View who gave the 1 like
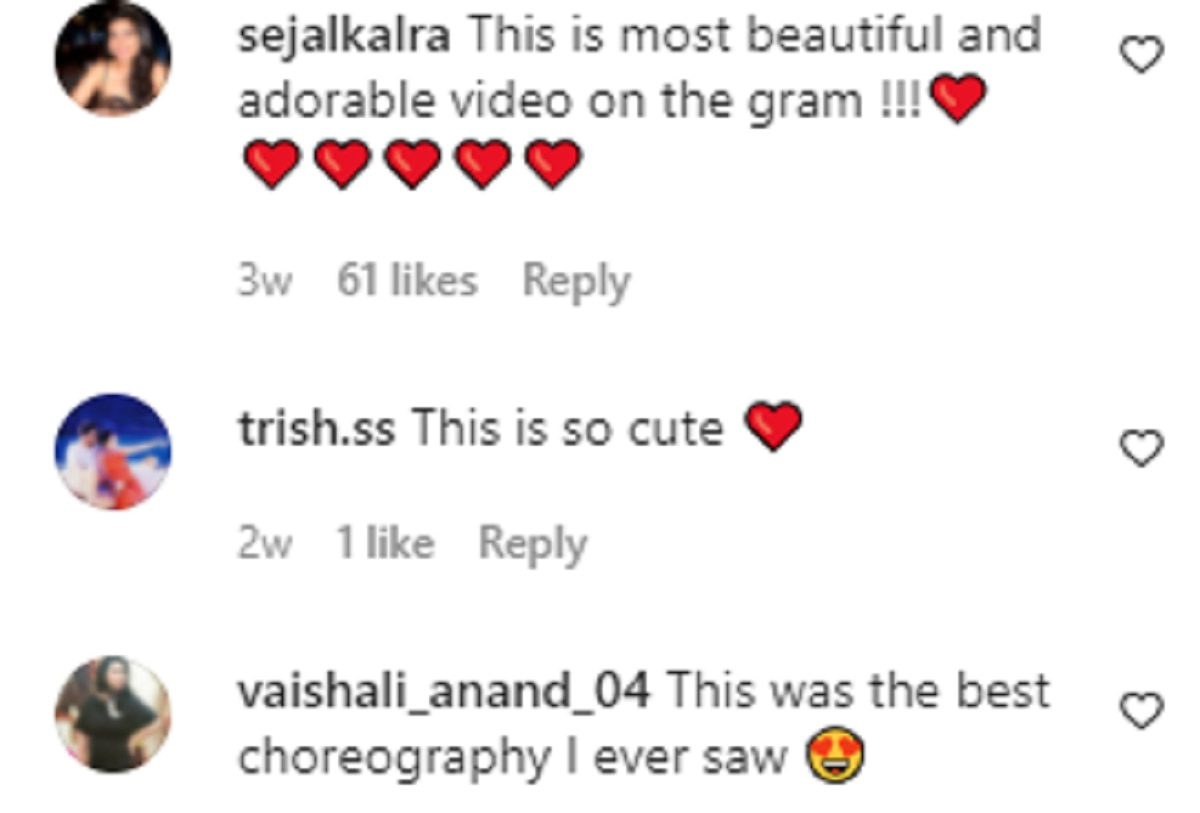The image size is (1200, 813). point(385,543)
